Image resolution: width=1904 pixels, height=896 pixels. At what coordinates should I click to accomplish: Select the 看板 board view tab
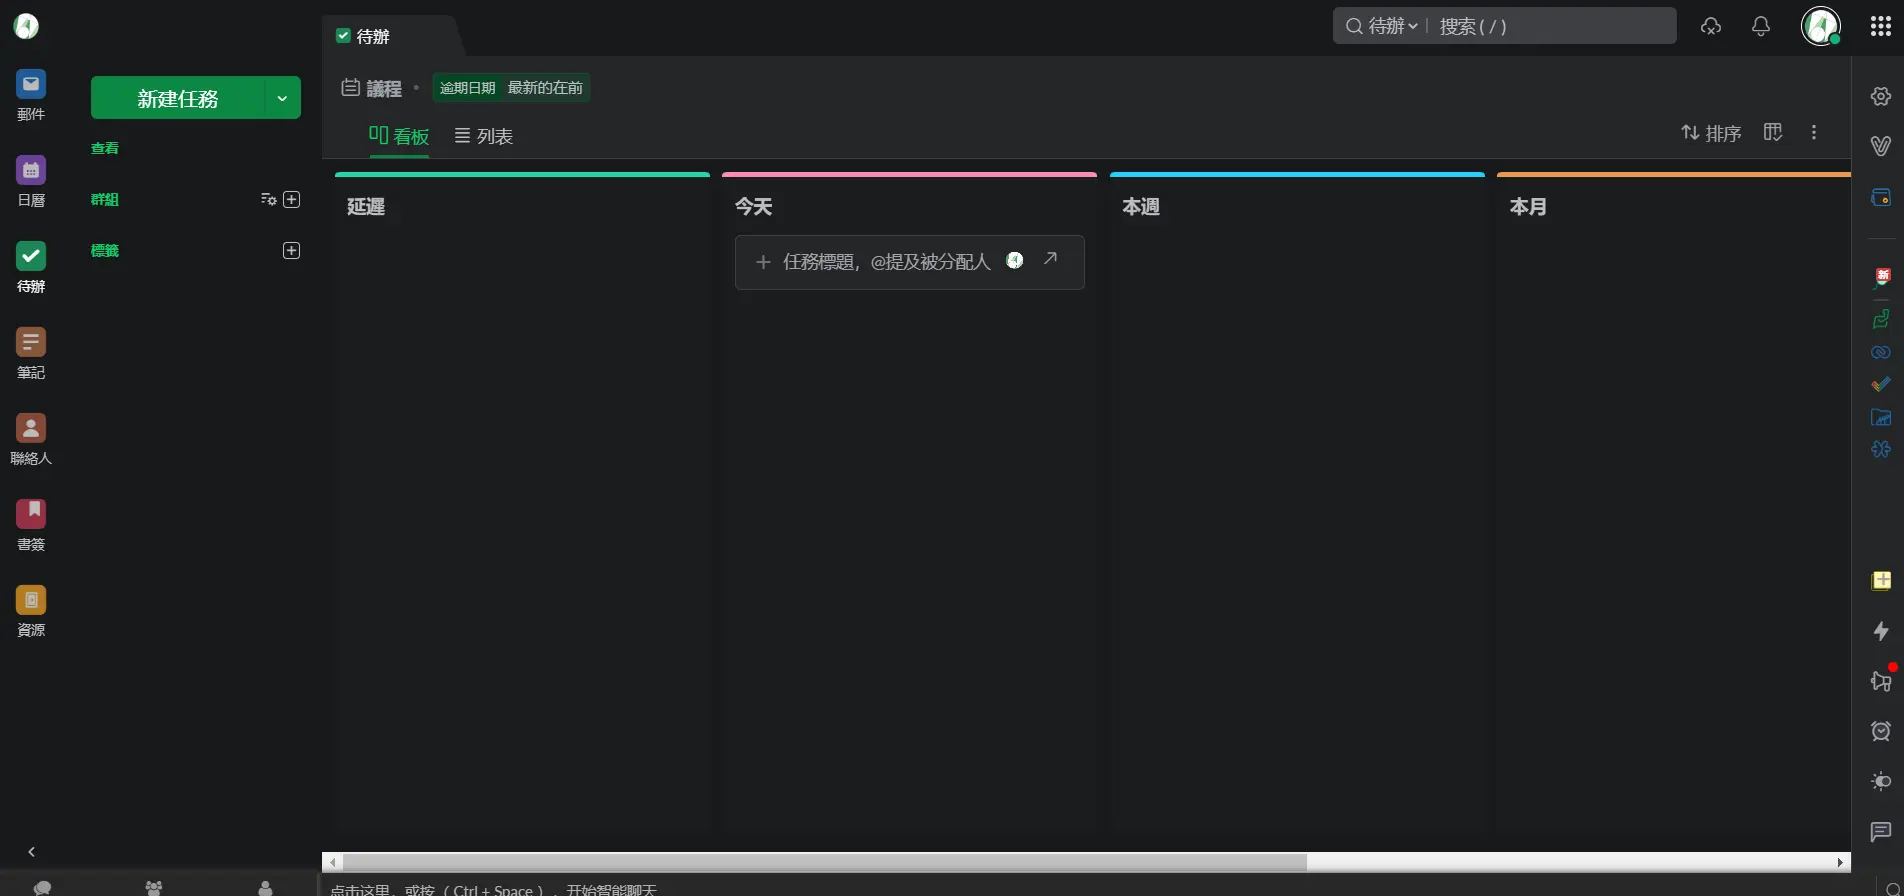click(x=399, y=136)
